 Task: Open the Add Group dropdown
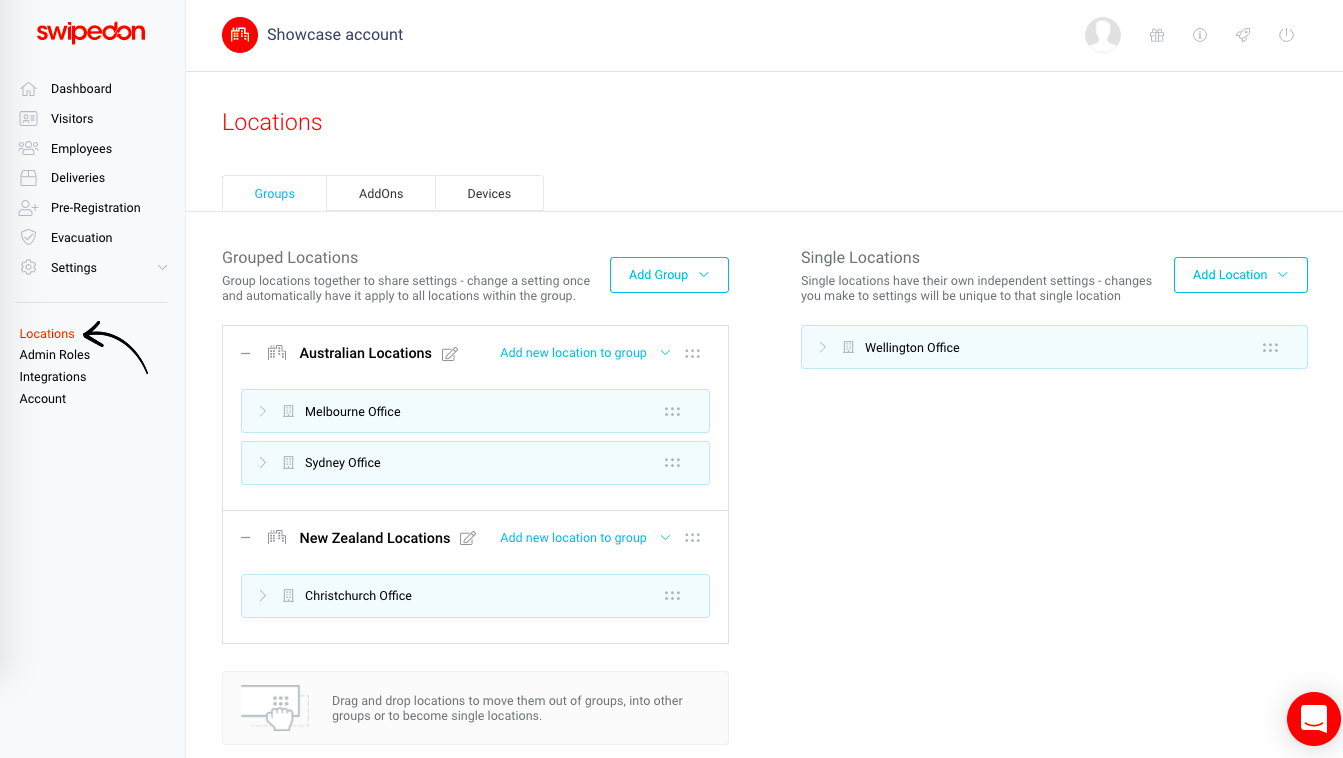point(669,275)
